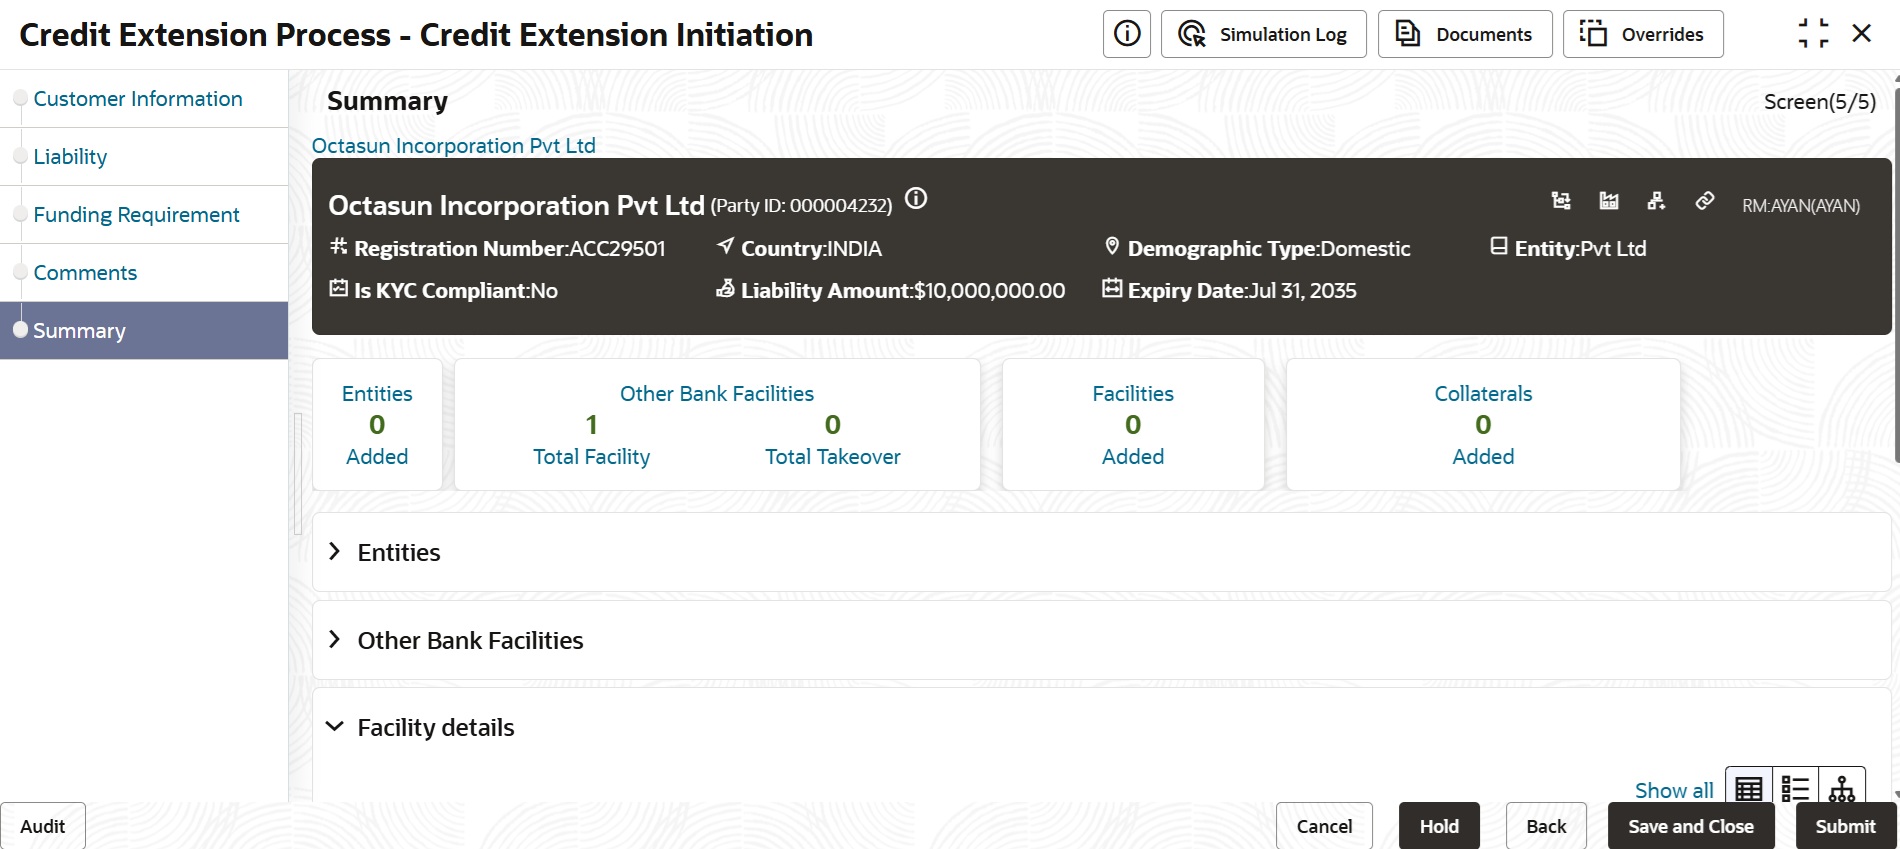Click the chain link icon in banner
1900x849 pixels.
click(1705, 201)
